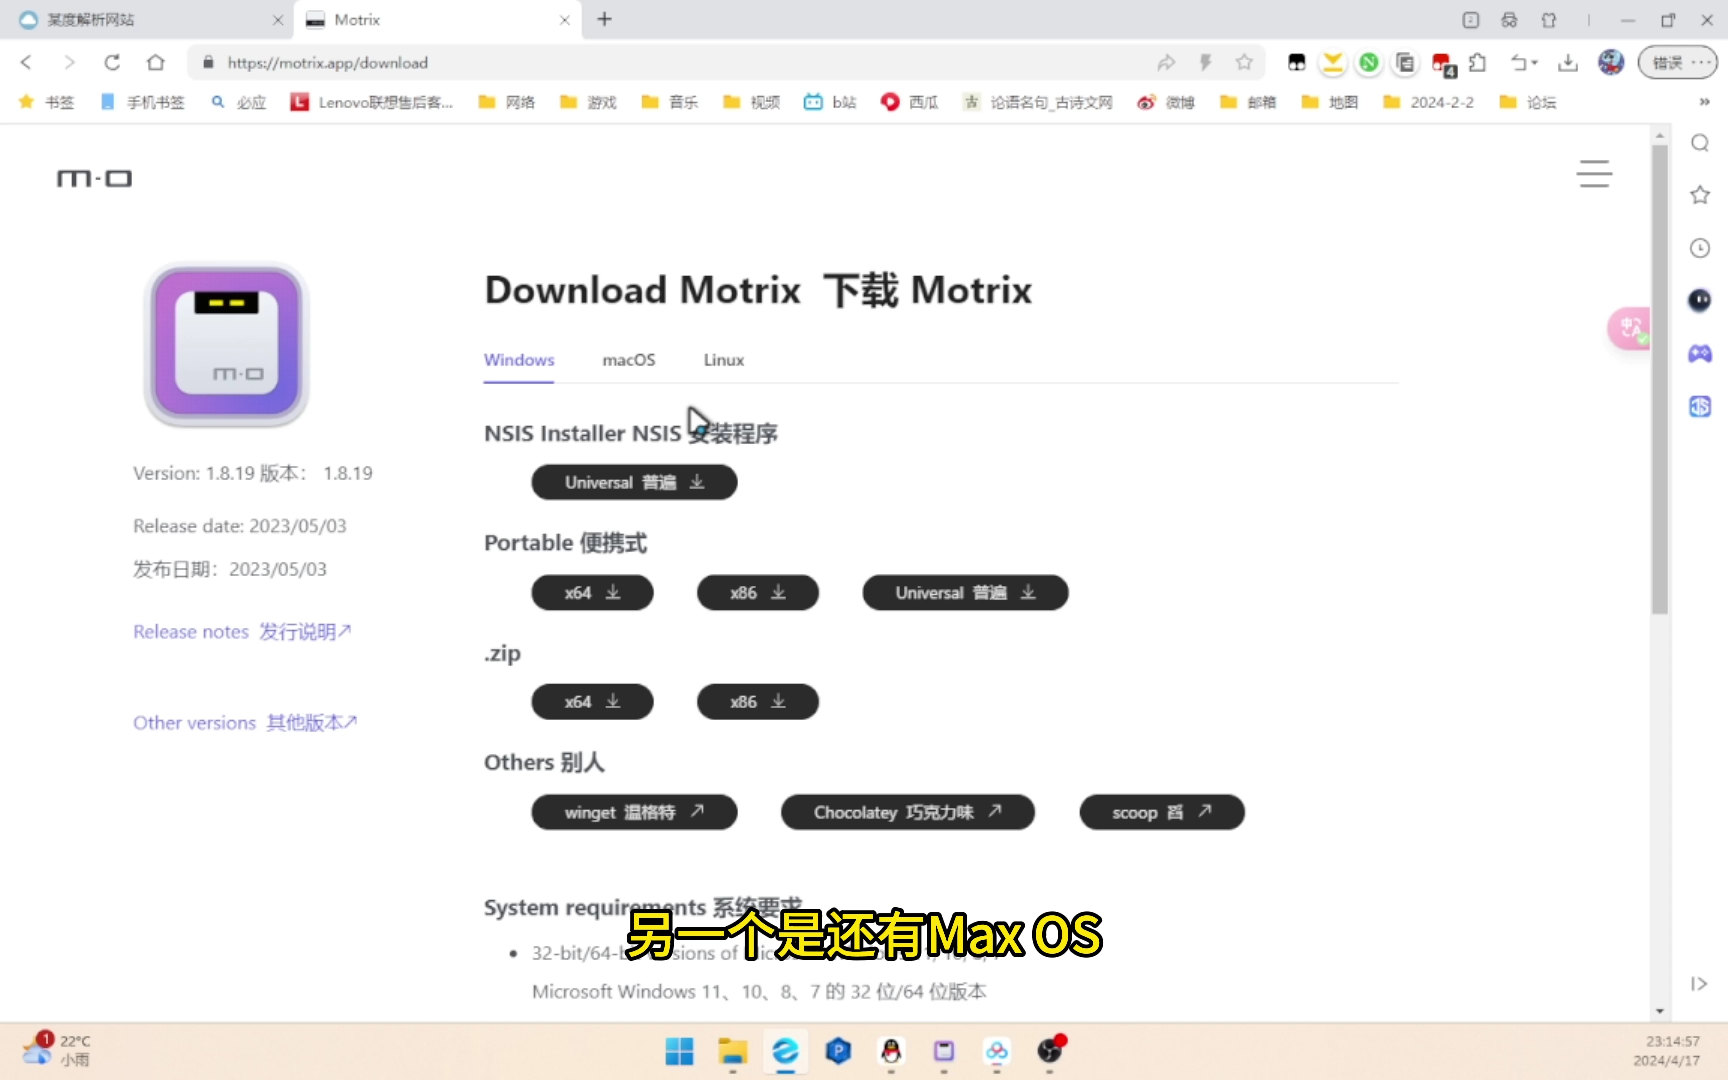Select the Windows tab

(519, 360)
